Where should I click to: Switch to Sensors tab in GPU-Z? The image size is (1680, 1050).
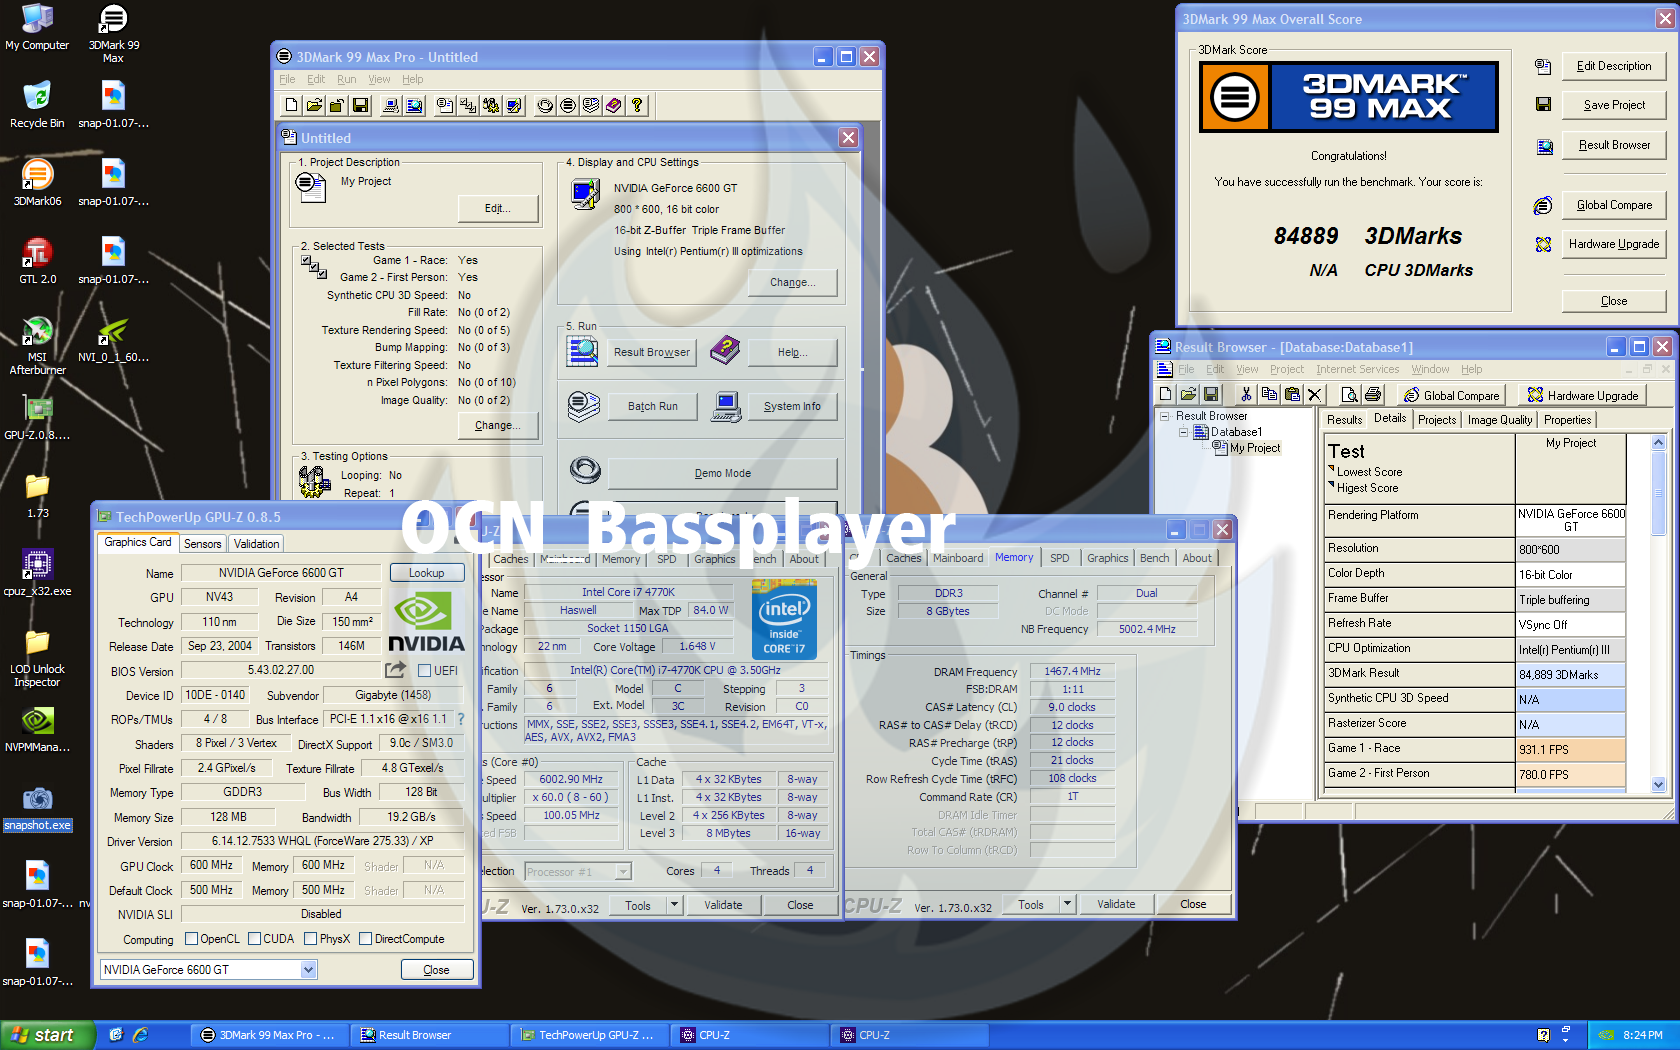[x=203, y=544]
